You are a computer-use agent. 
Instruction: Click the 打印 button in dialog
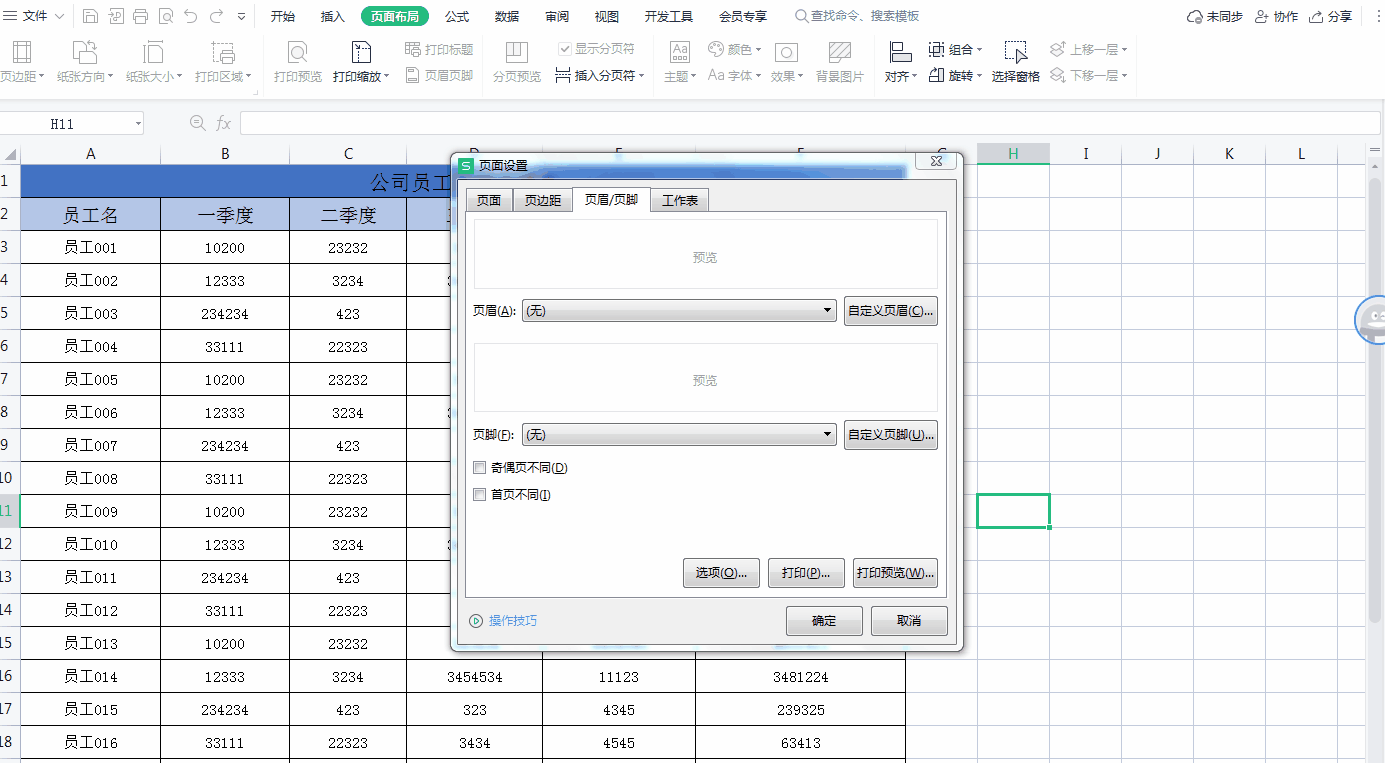point(806,573)
